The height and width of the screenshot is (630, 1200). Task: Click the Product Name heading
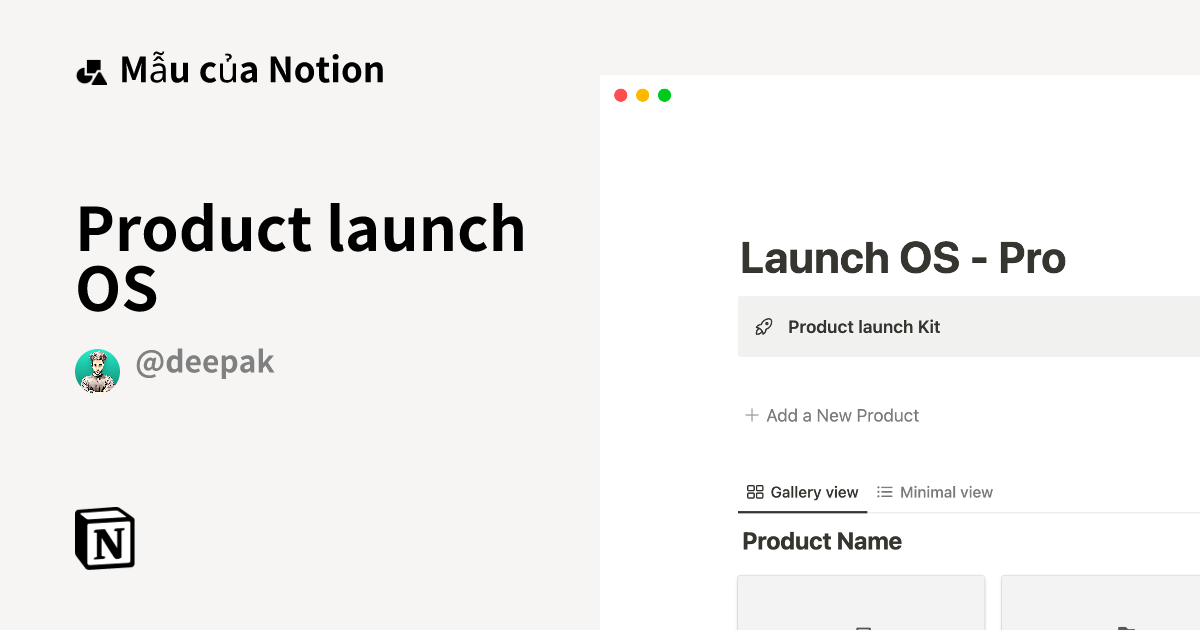pyautogui.click(x=821, y=541)
